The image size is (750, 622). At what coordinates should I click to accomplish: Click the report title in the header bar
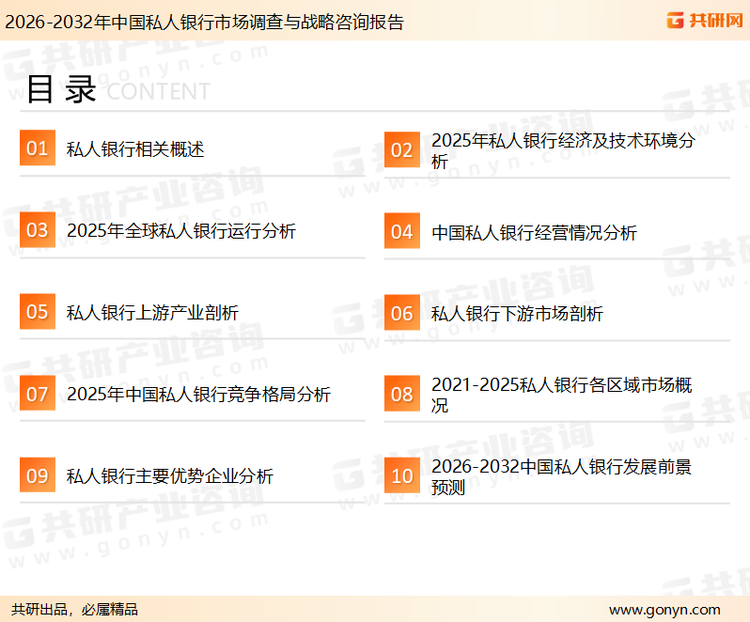click(x=205, y=21)
